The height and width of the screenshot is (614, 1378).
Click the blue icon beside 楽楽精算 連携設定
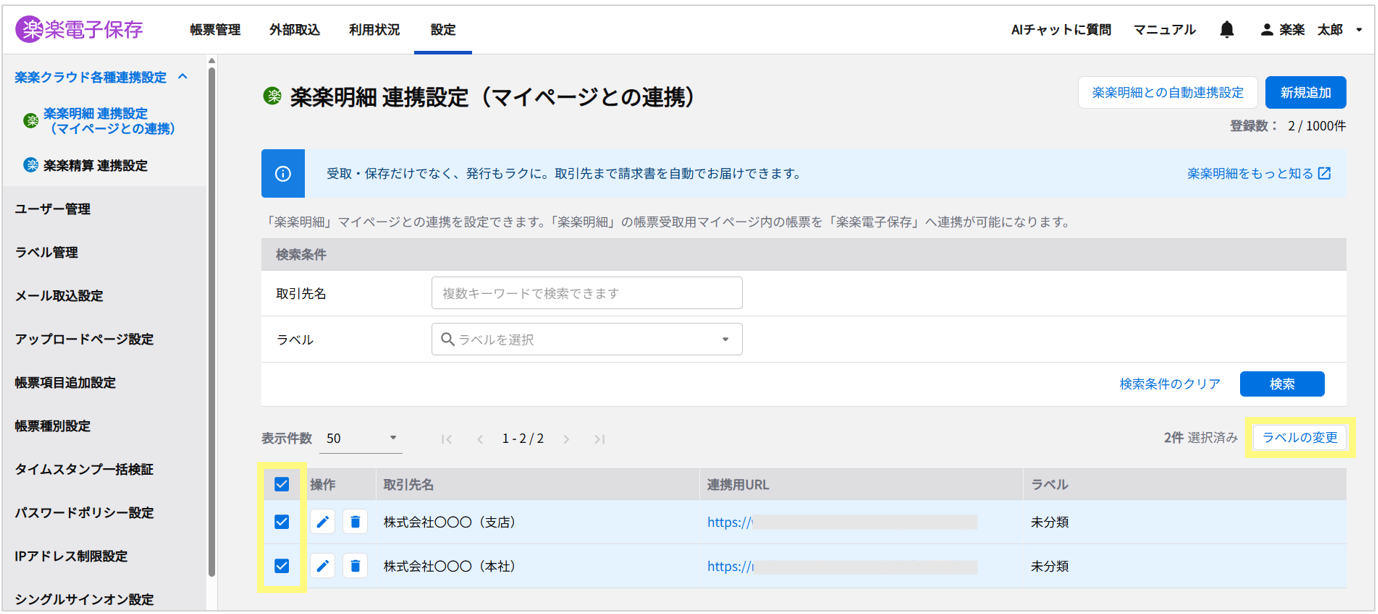point(31,165)
